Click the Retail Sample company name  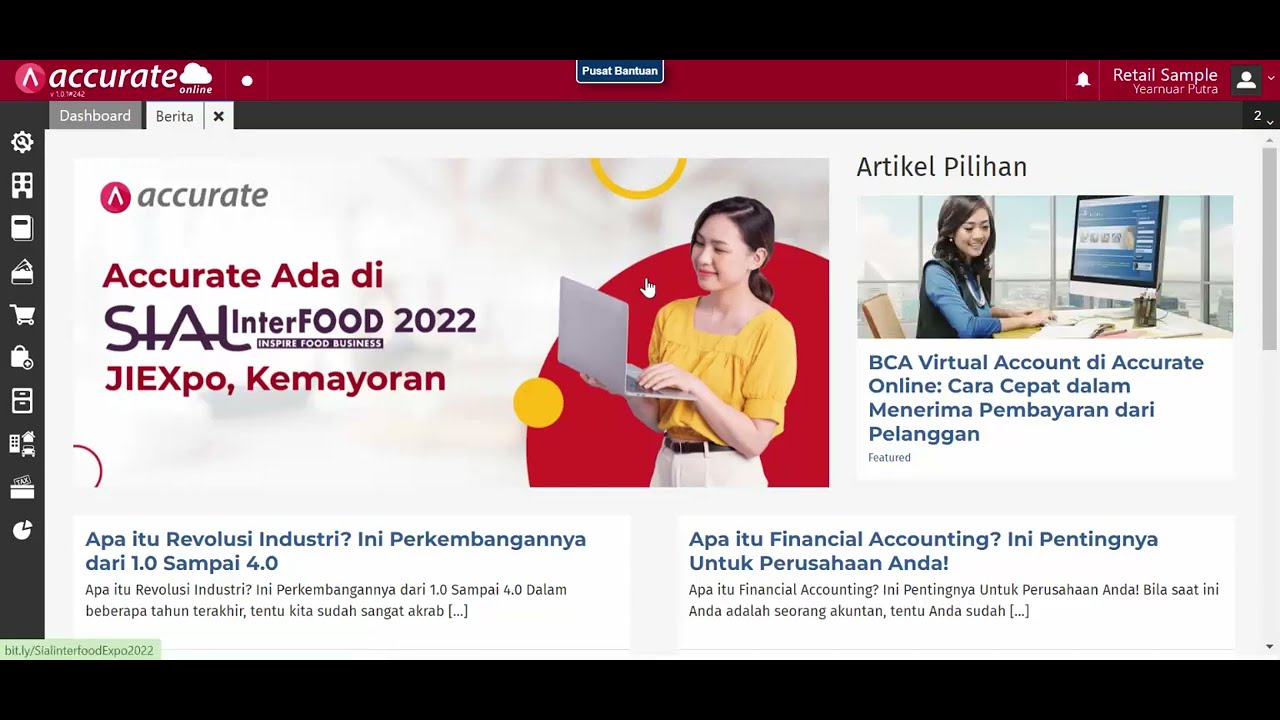pos(1165,75)
